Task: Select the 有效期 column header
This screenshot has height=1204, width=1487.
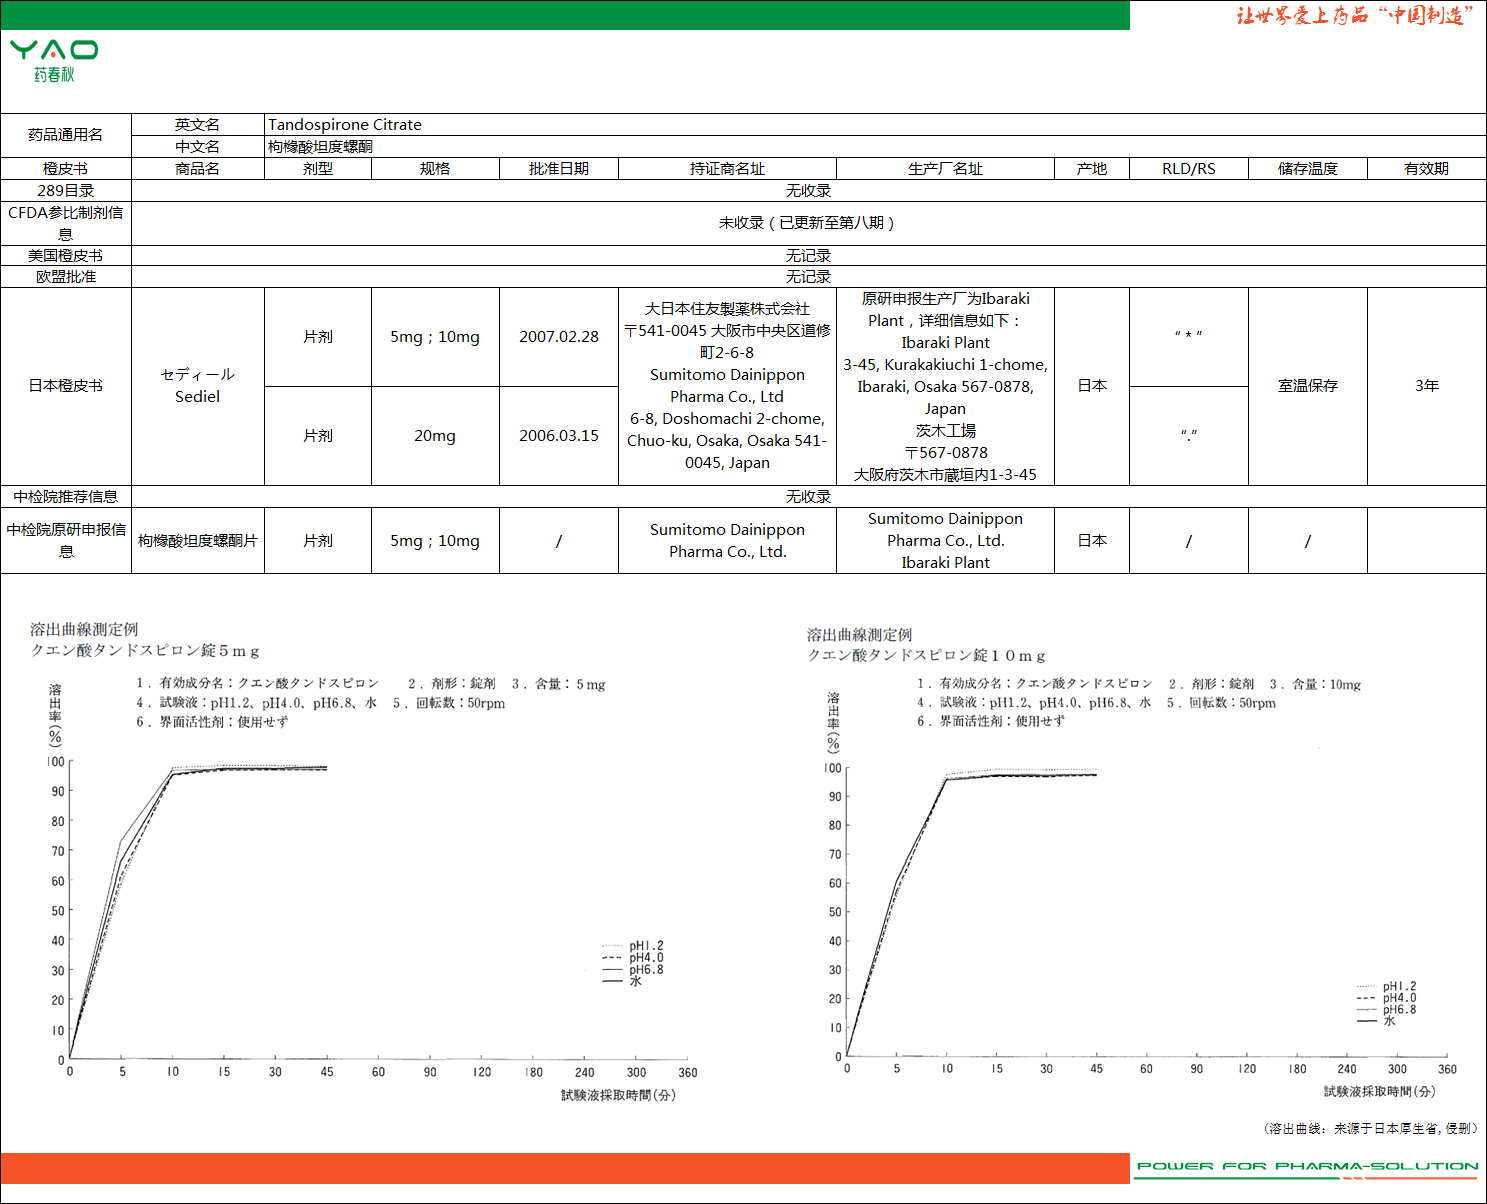Action: click(x=1427, y=169)
